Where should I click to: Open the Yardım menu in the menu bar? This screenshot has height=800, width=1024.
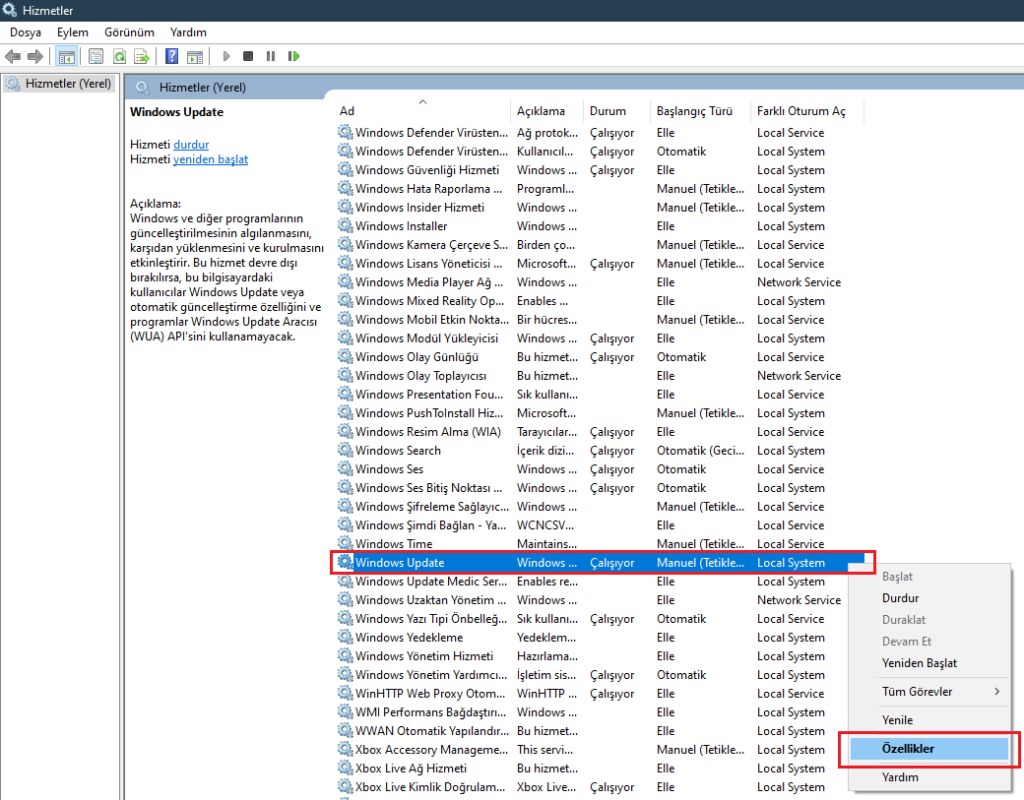188,33
